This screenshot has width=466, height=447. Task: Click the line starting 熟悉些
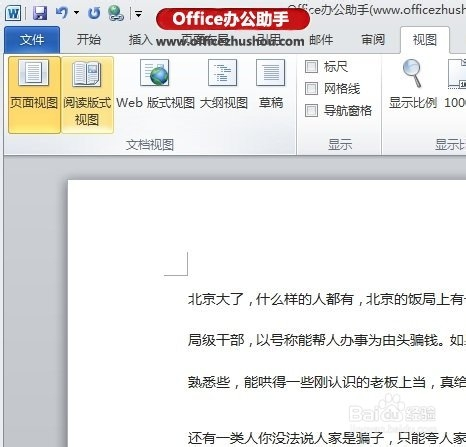coord(327,382)
